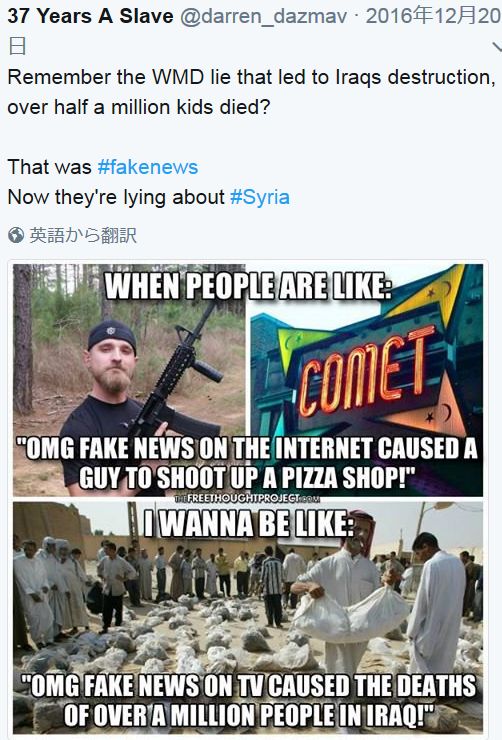Screen dimensions: 502x740
Task: Open 37 Years A Slave profile name
Action: pyautogui.click(x=91, y=17)
